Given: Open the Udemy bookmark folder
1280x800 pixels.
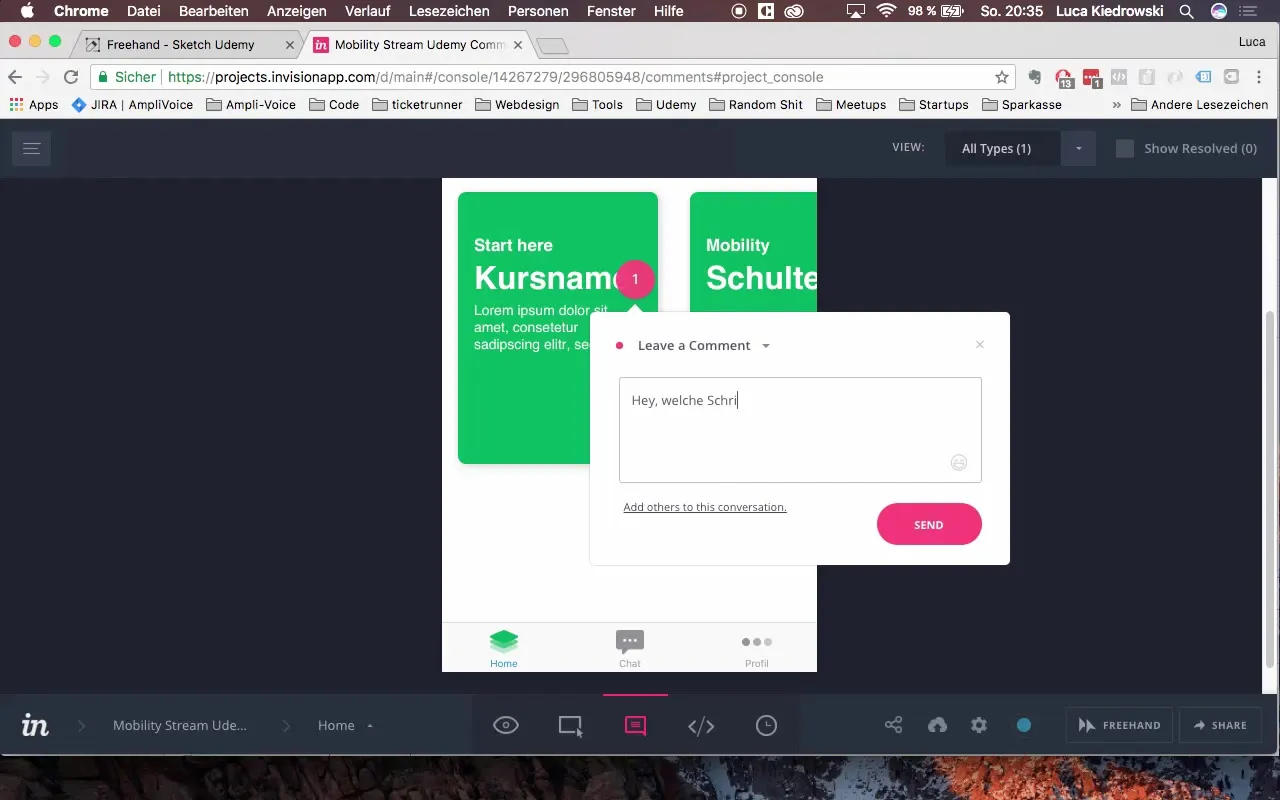Looking at the screenshot, I should [666, 104].
